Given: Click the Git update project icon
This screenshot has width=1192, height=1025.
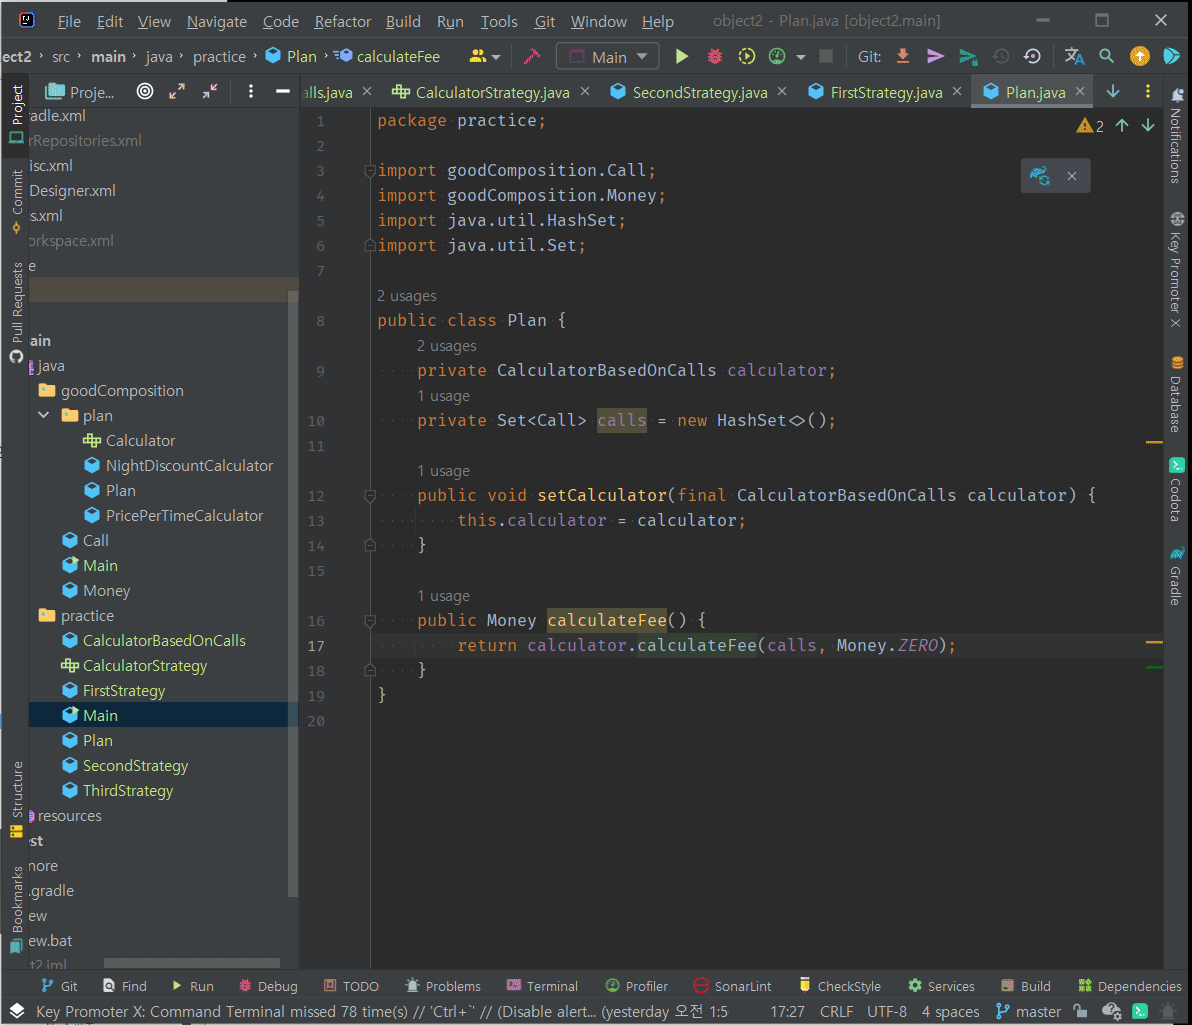Looking at the screenshot, I should point(903,57).
